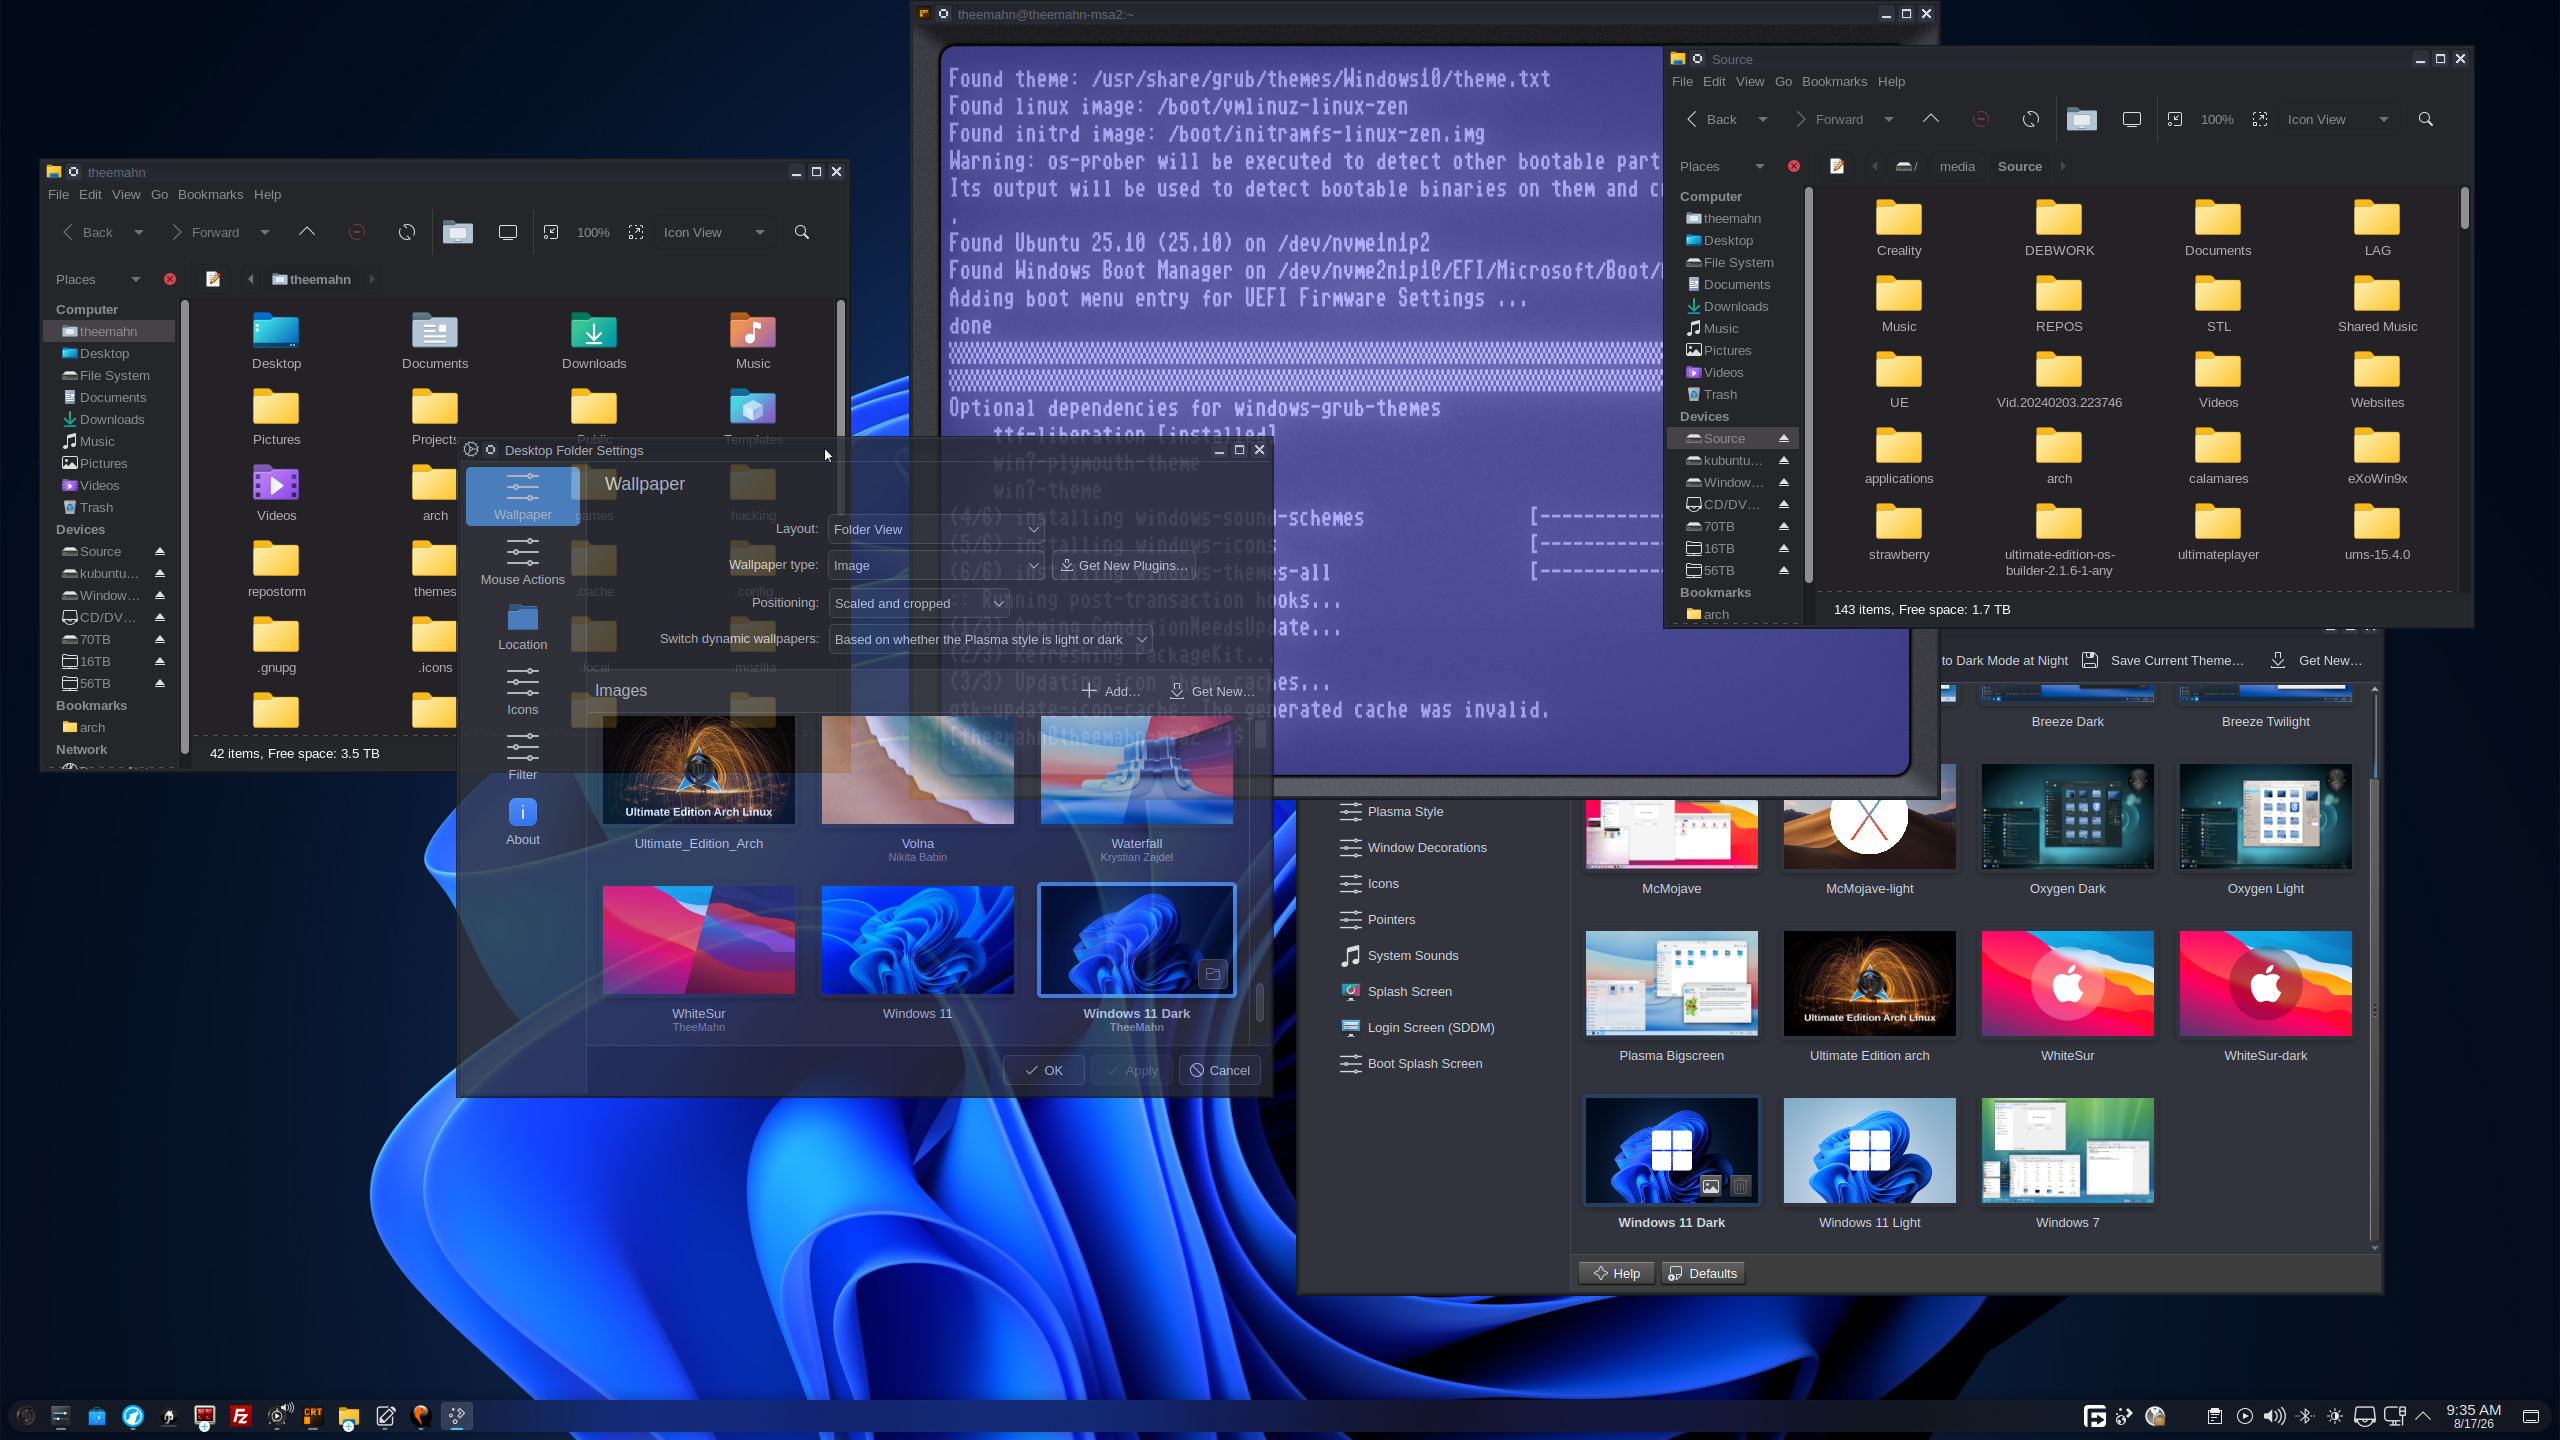Zoom in using the Source window toolbar
This screenshot has width=2560, height=1440.
point(2260,119)
